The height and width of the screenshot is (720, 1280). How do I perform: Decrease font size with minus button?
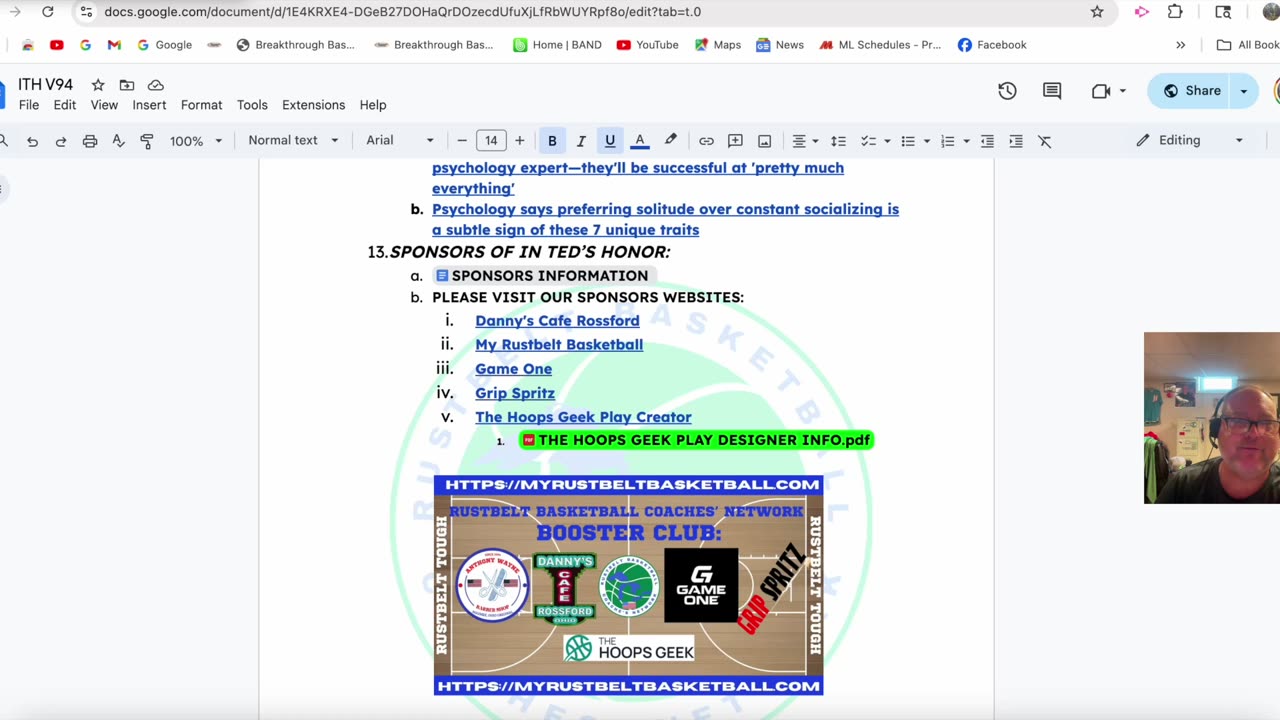click(461, 141)
